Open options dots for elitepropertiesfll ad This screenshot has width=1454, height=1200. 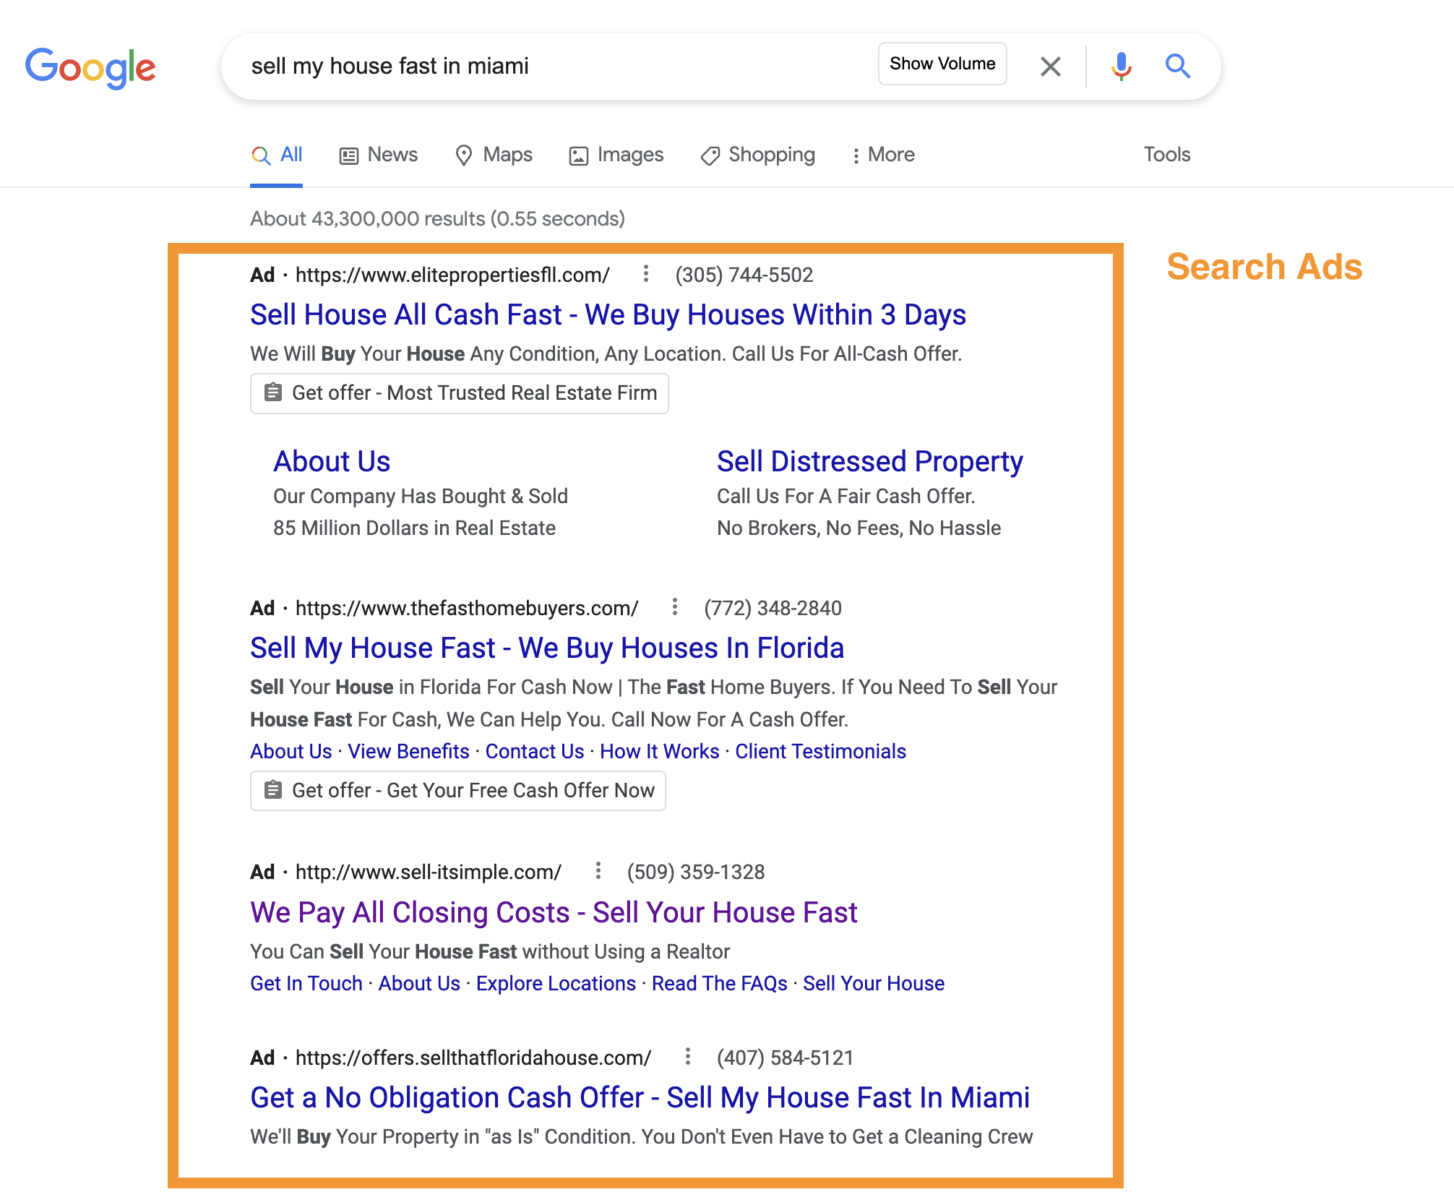(646, 274)
